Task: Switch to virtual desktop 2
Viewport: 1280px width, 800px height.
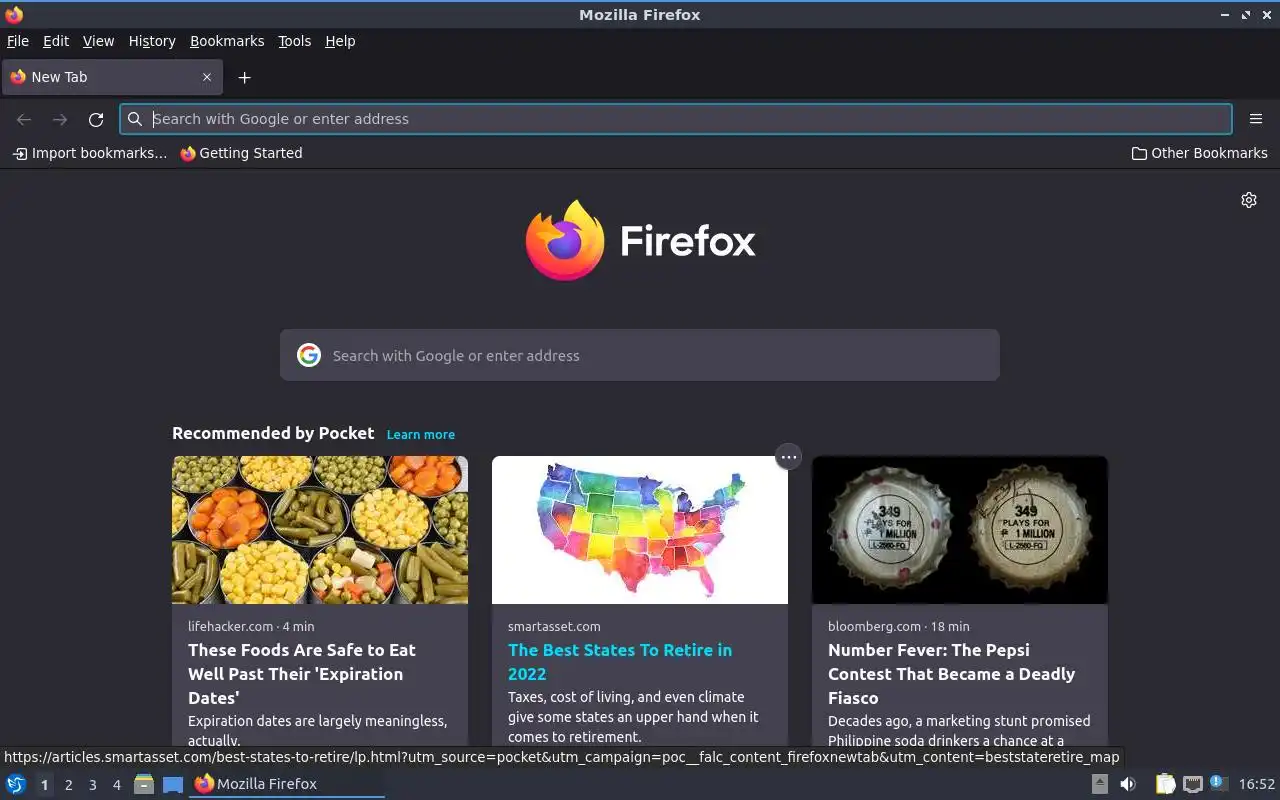Action: [68, 785]
